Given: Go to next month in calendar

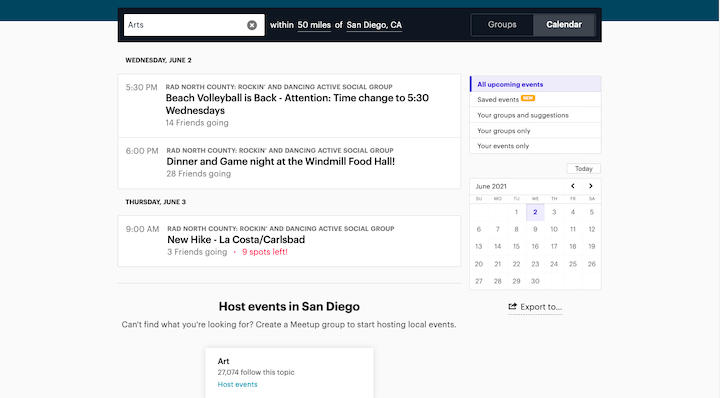Looking at the screenshot, I should click(591, 186).
